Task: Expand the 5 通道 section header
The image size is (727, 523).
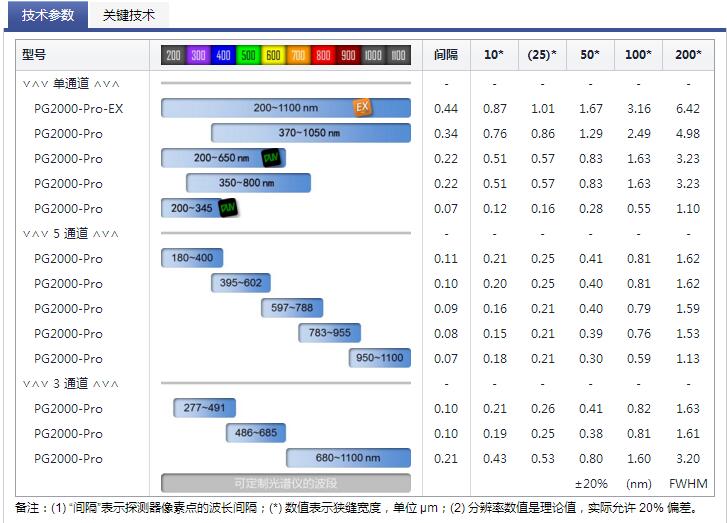Action: (x=70, y=233)
